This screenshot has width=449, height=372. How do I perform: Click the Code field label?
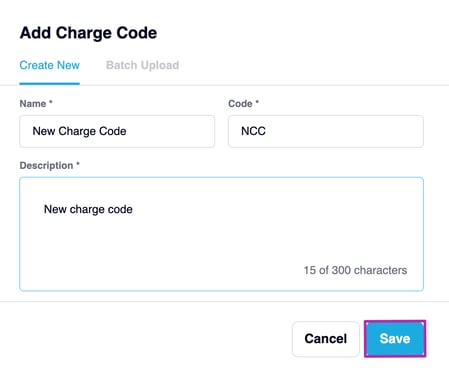tap(240, 104)
